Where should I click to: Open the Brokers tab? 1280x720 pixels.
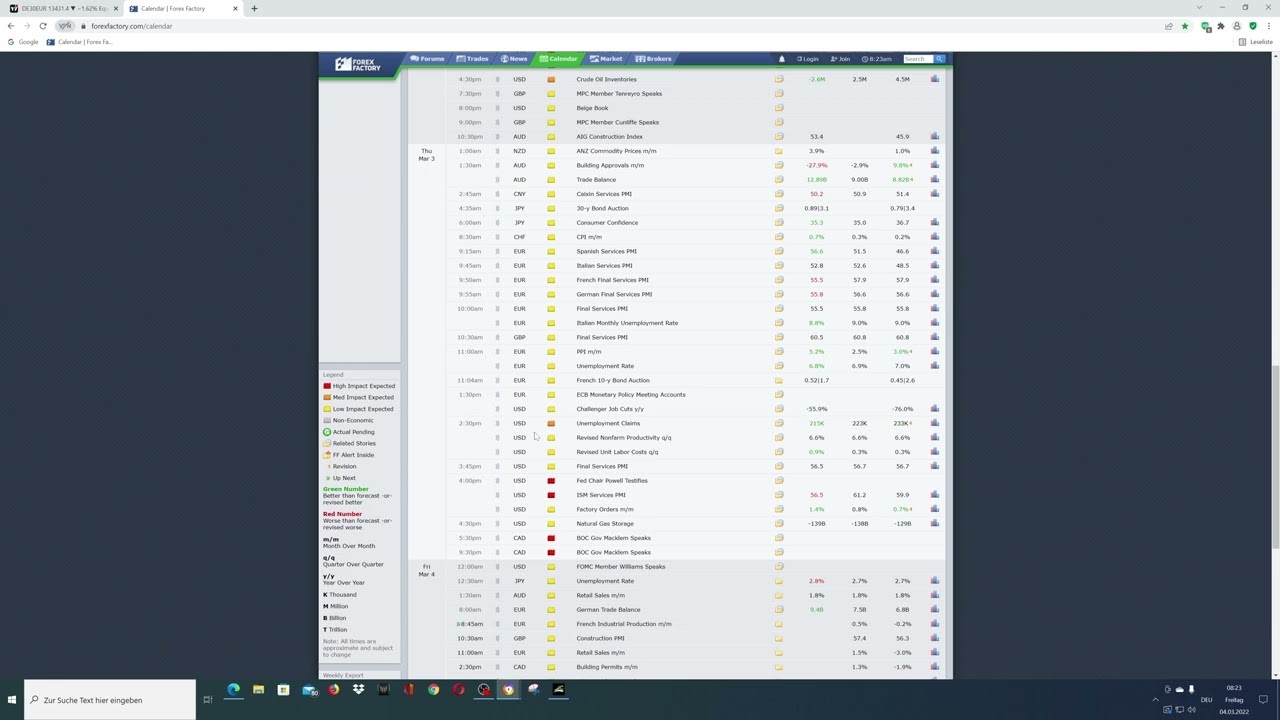click(x=654, y=59)
